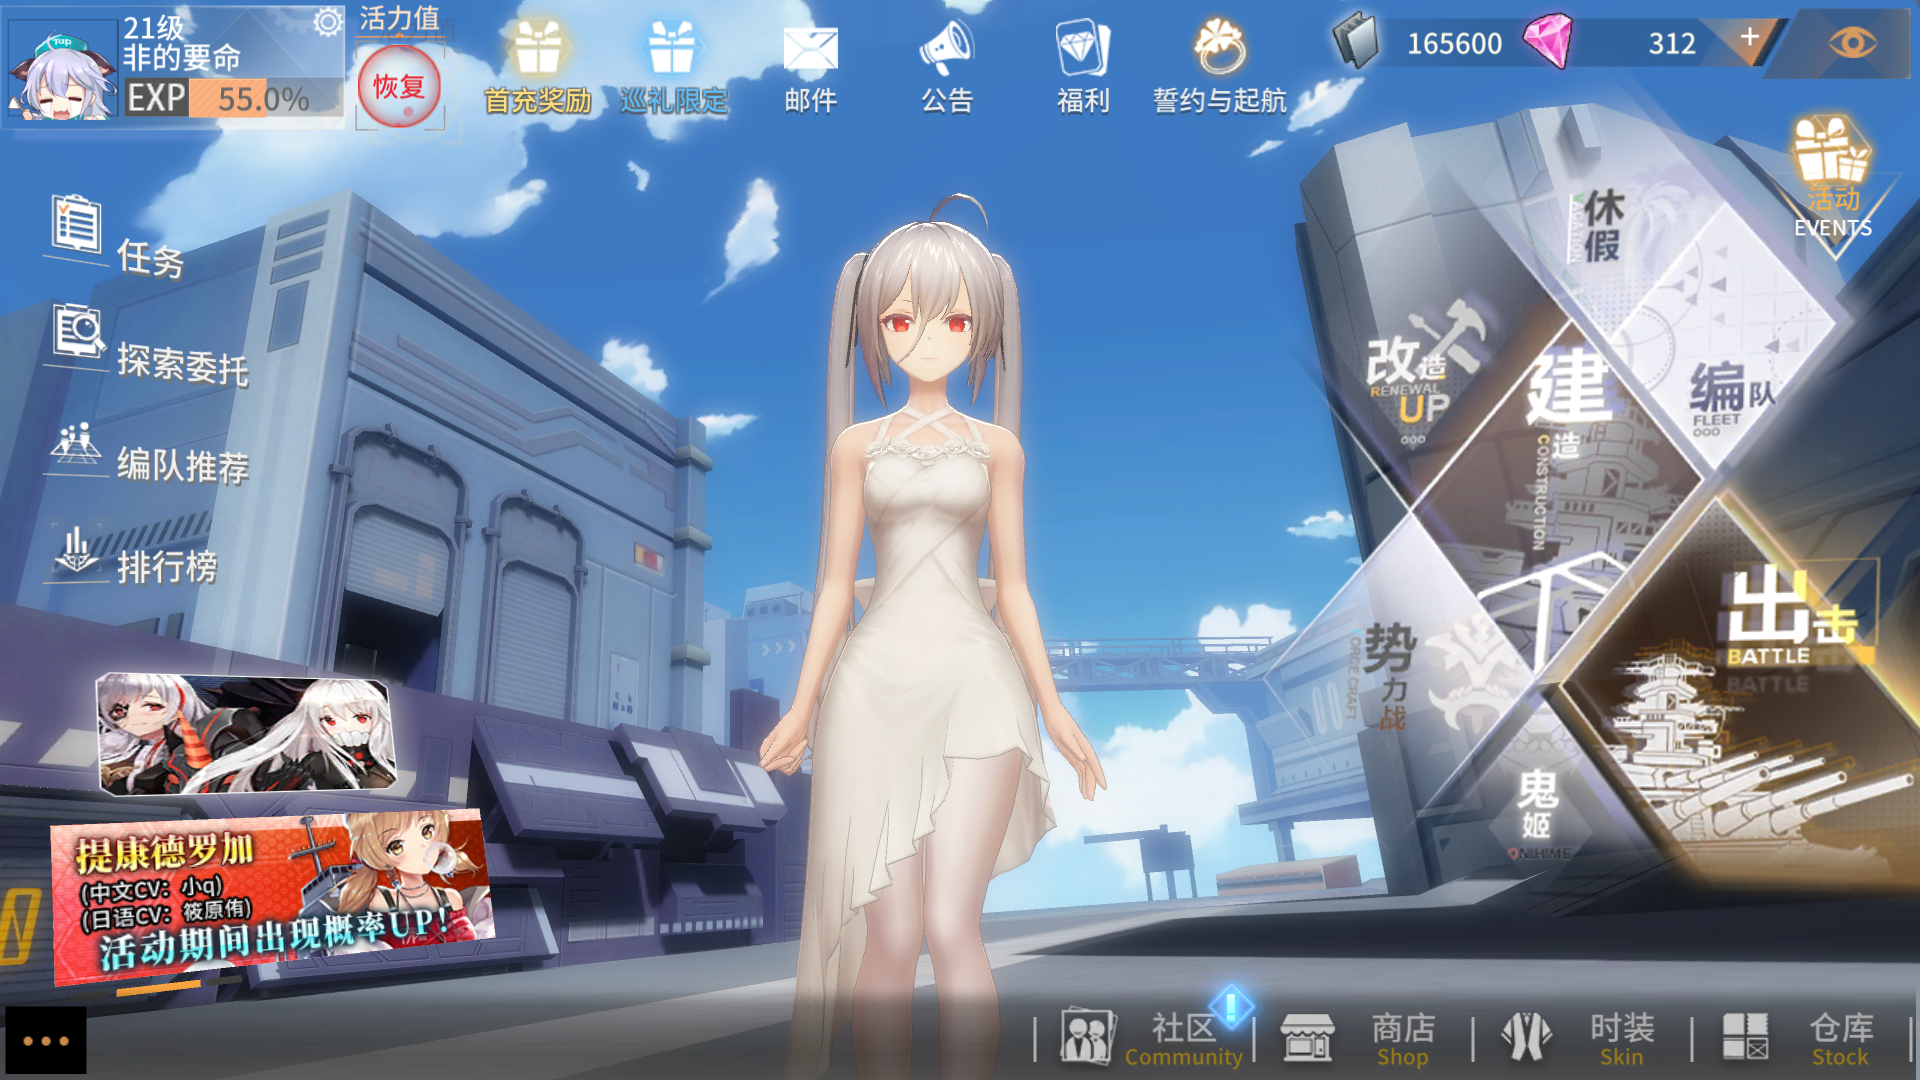Open settings via the gear icon

point(327,22)
